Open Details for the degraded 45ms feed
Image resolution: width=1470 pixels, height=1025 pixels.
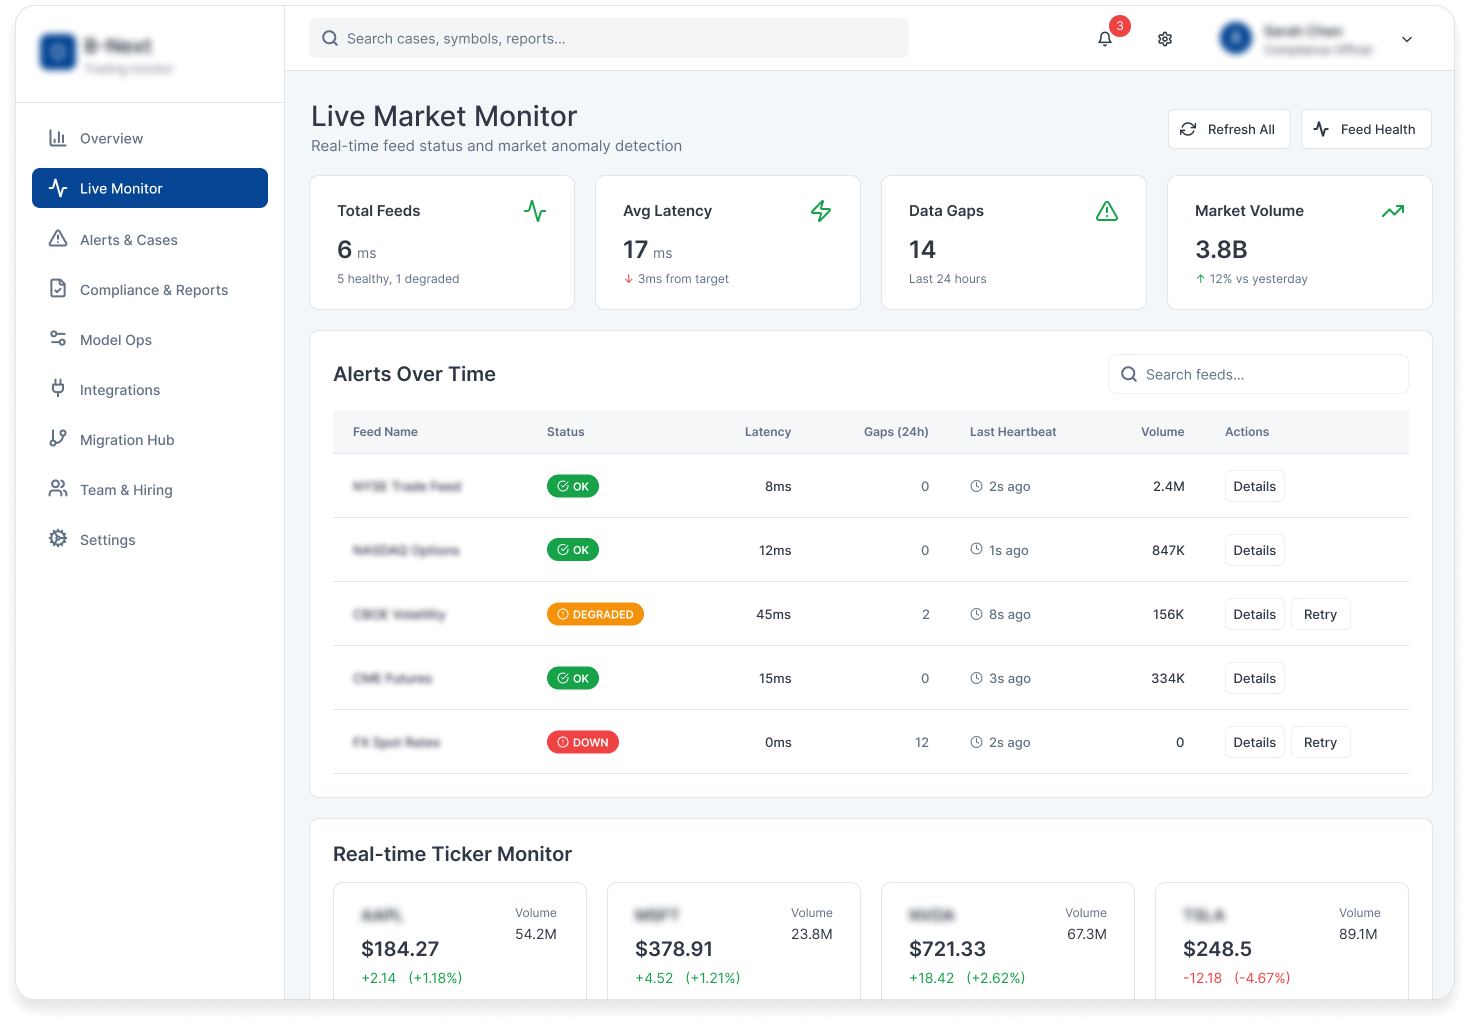coord(1254,614)
